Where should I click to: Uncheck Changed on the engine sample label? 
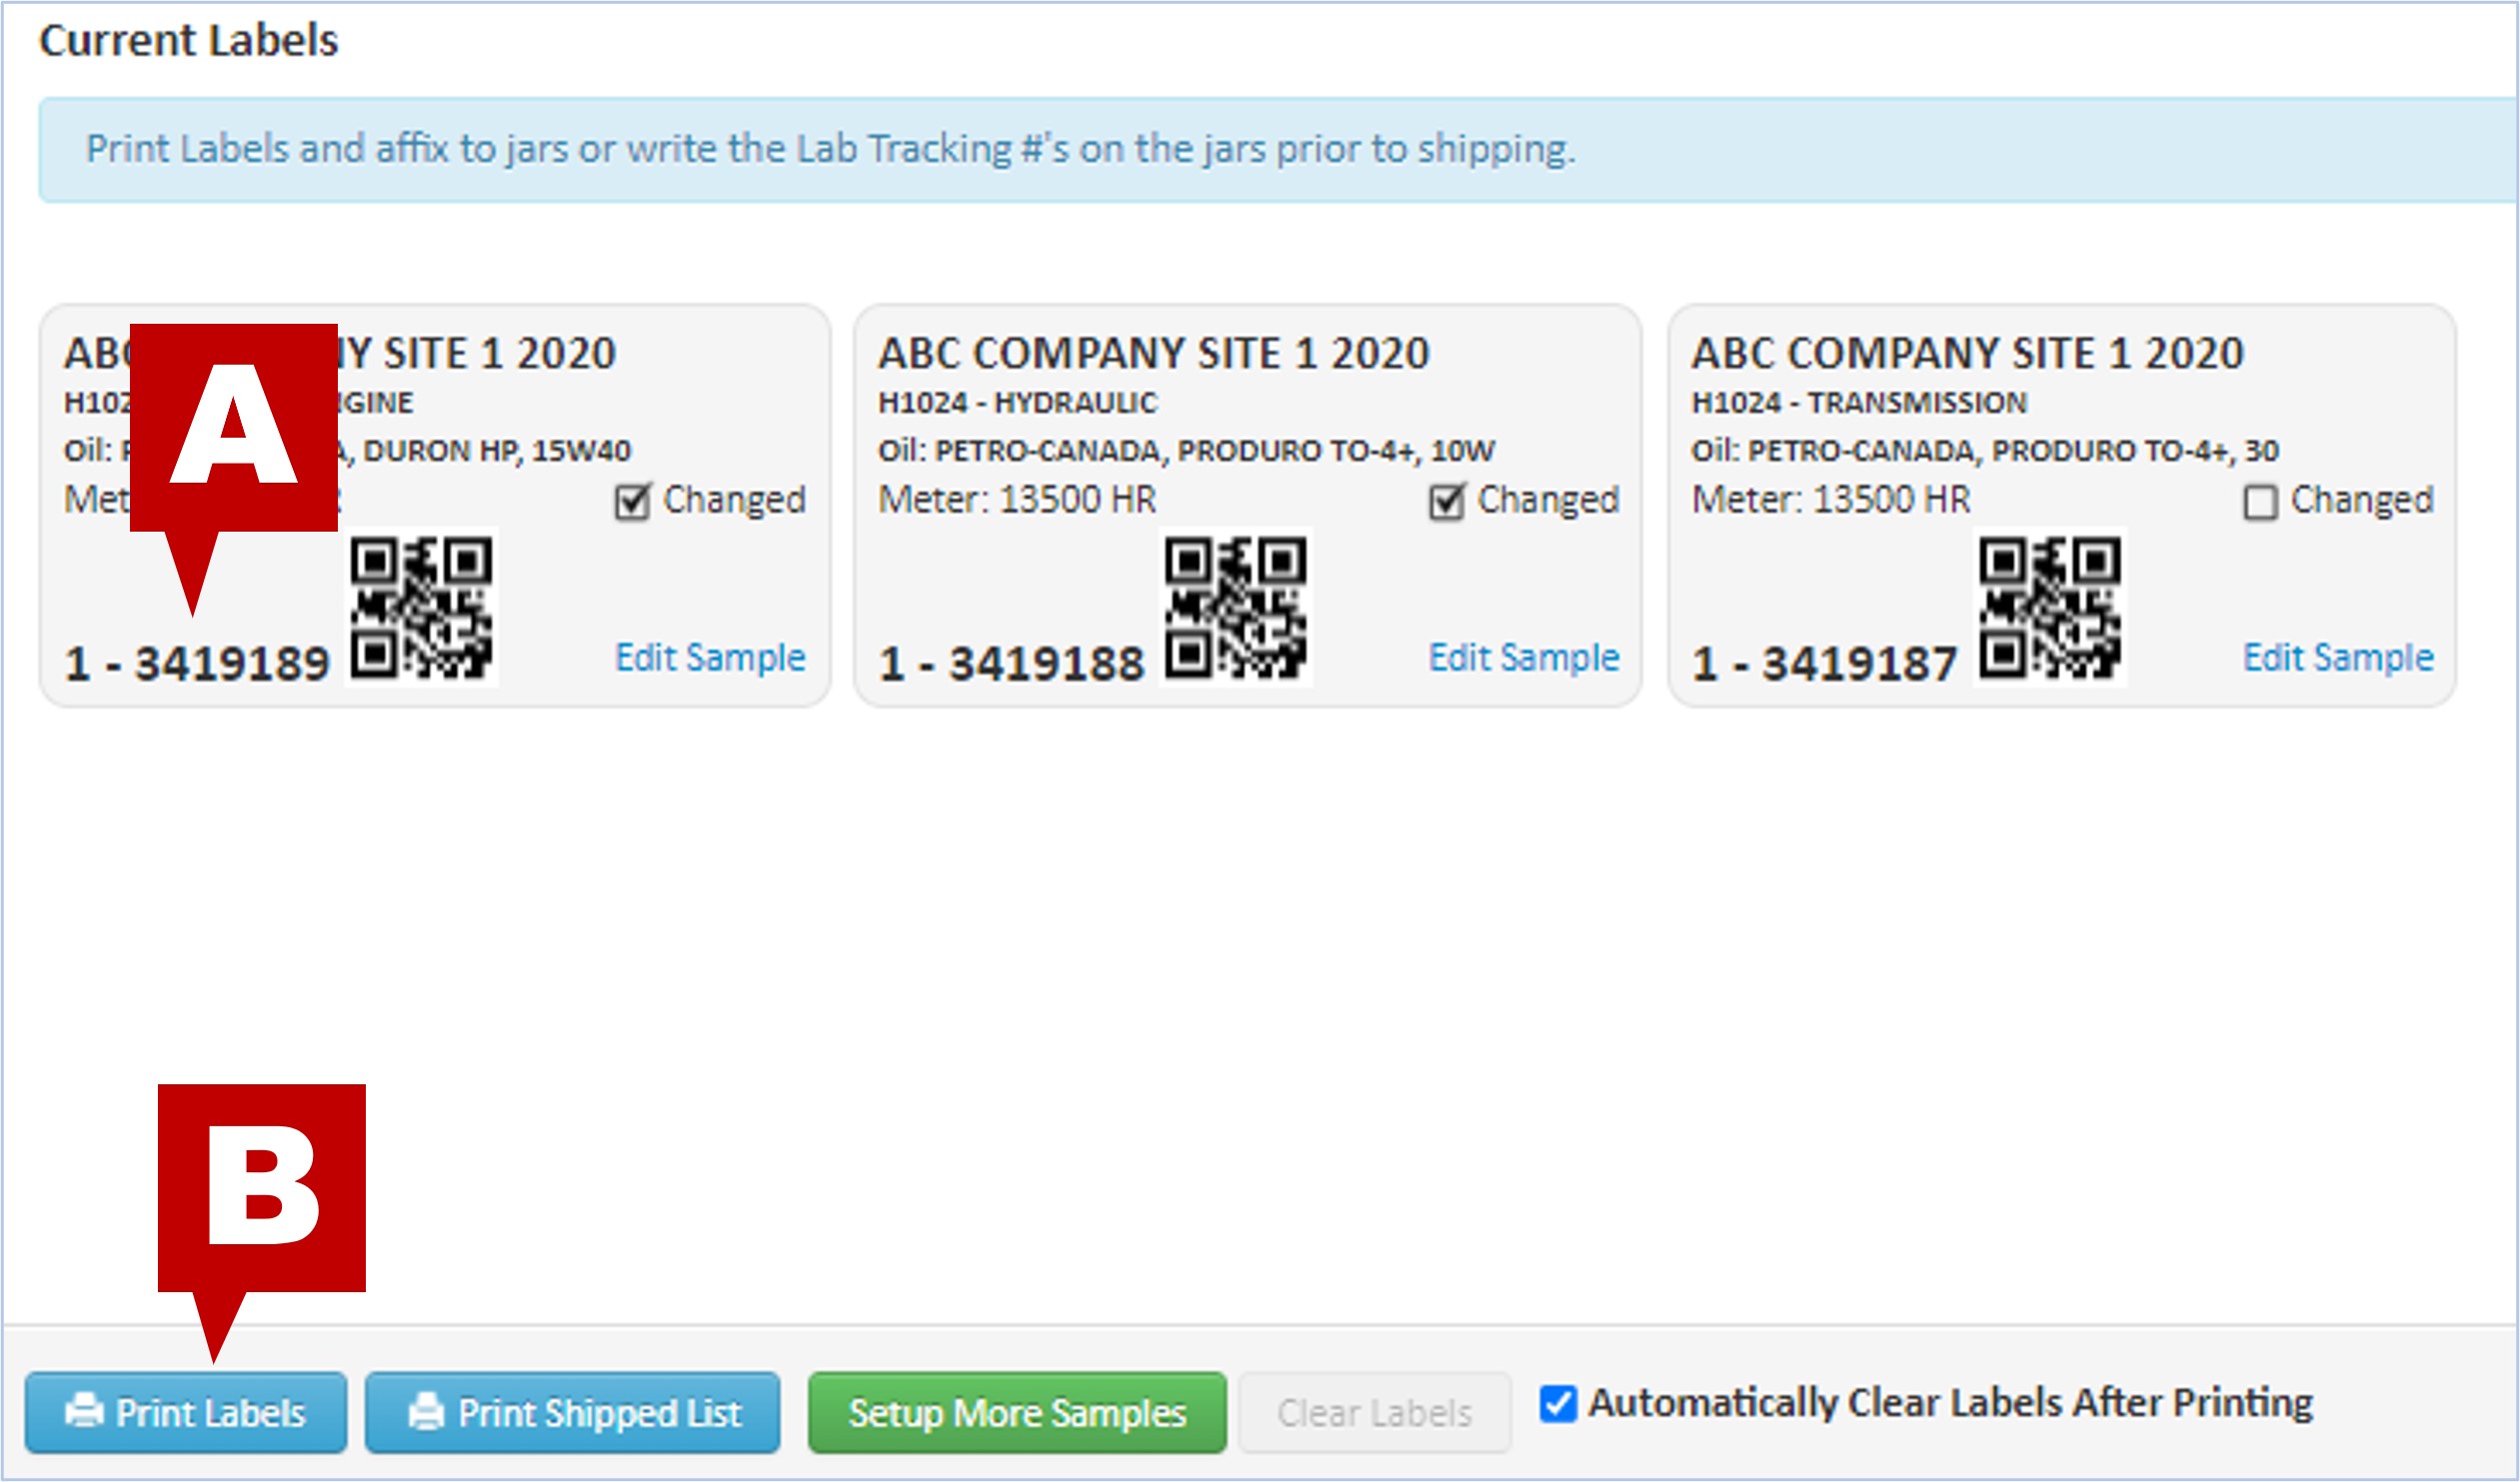(632, 501)
